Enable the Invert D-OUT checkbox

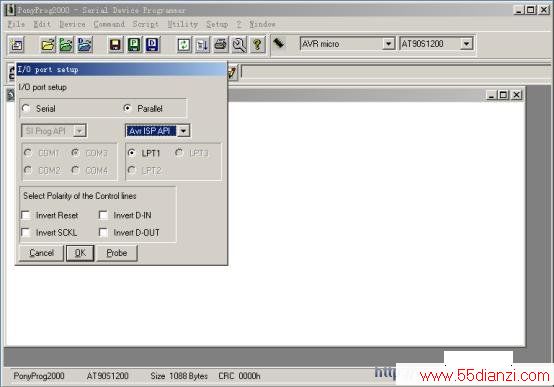point(103,232)
